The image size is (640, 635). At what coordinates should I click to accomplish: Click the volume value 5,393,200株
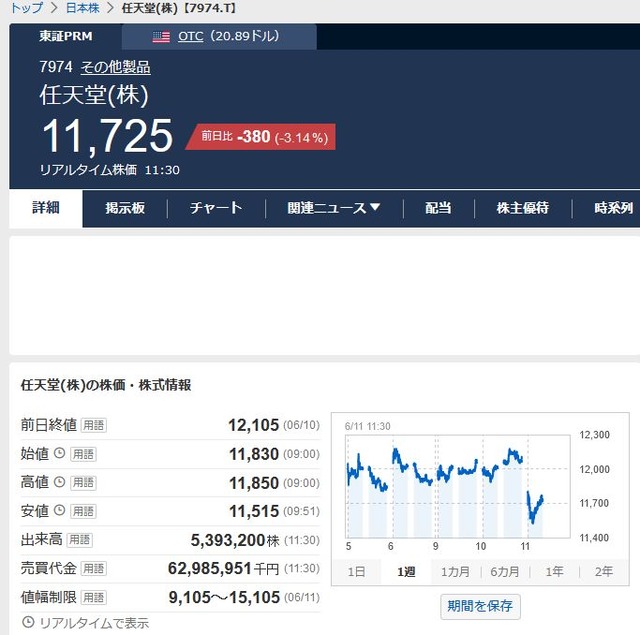click(x=235, y=540)
